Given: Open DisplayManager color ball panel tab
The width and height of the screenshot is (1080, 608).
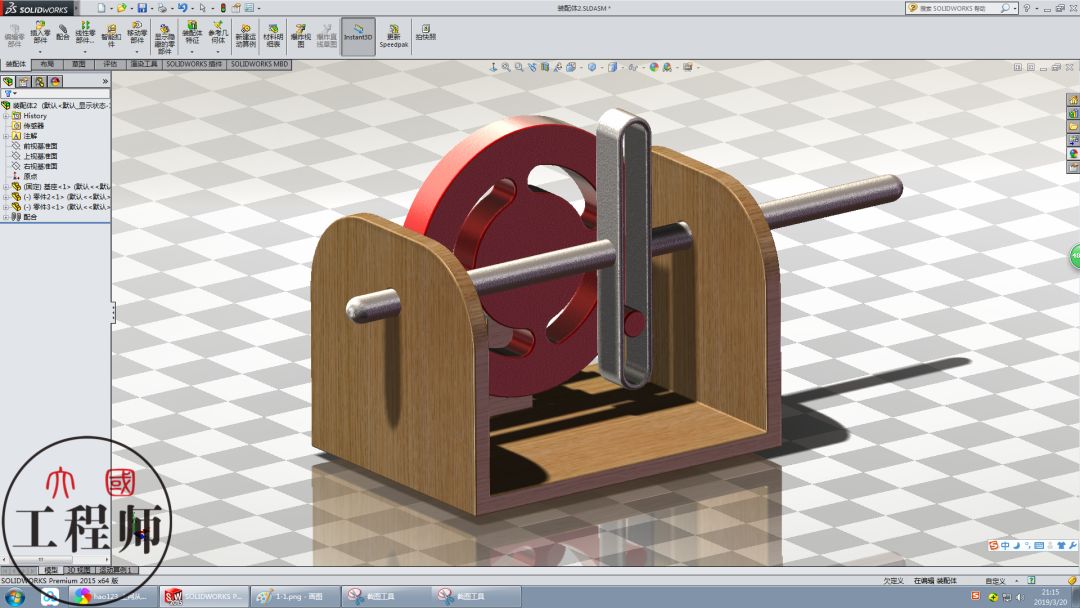Looking at the screenshot, I should pos(55,81).
